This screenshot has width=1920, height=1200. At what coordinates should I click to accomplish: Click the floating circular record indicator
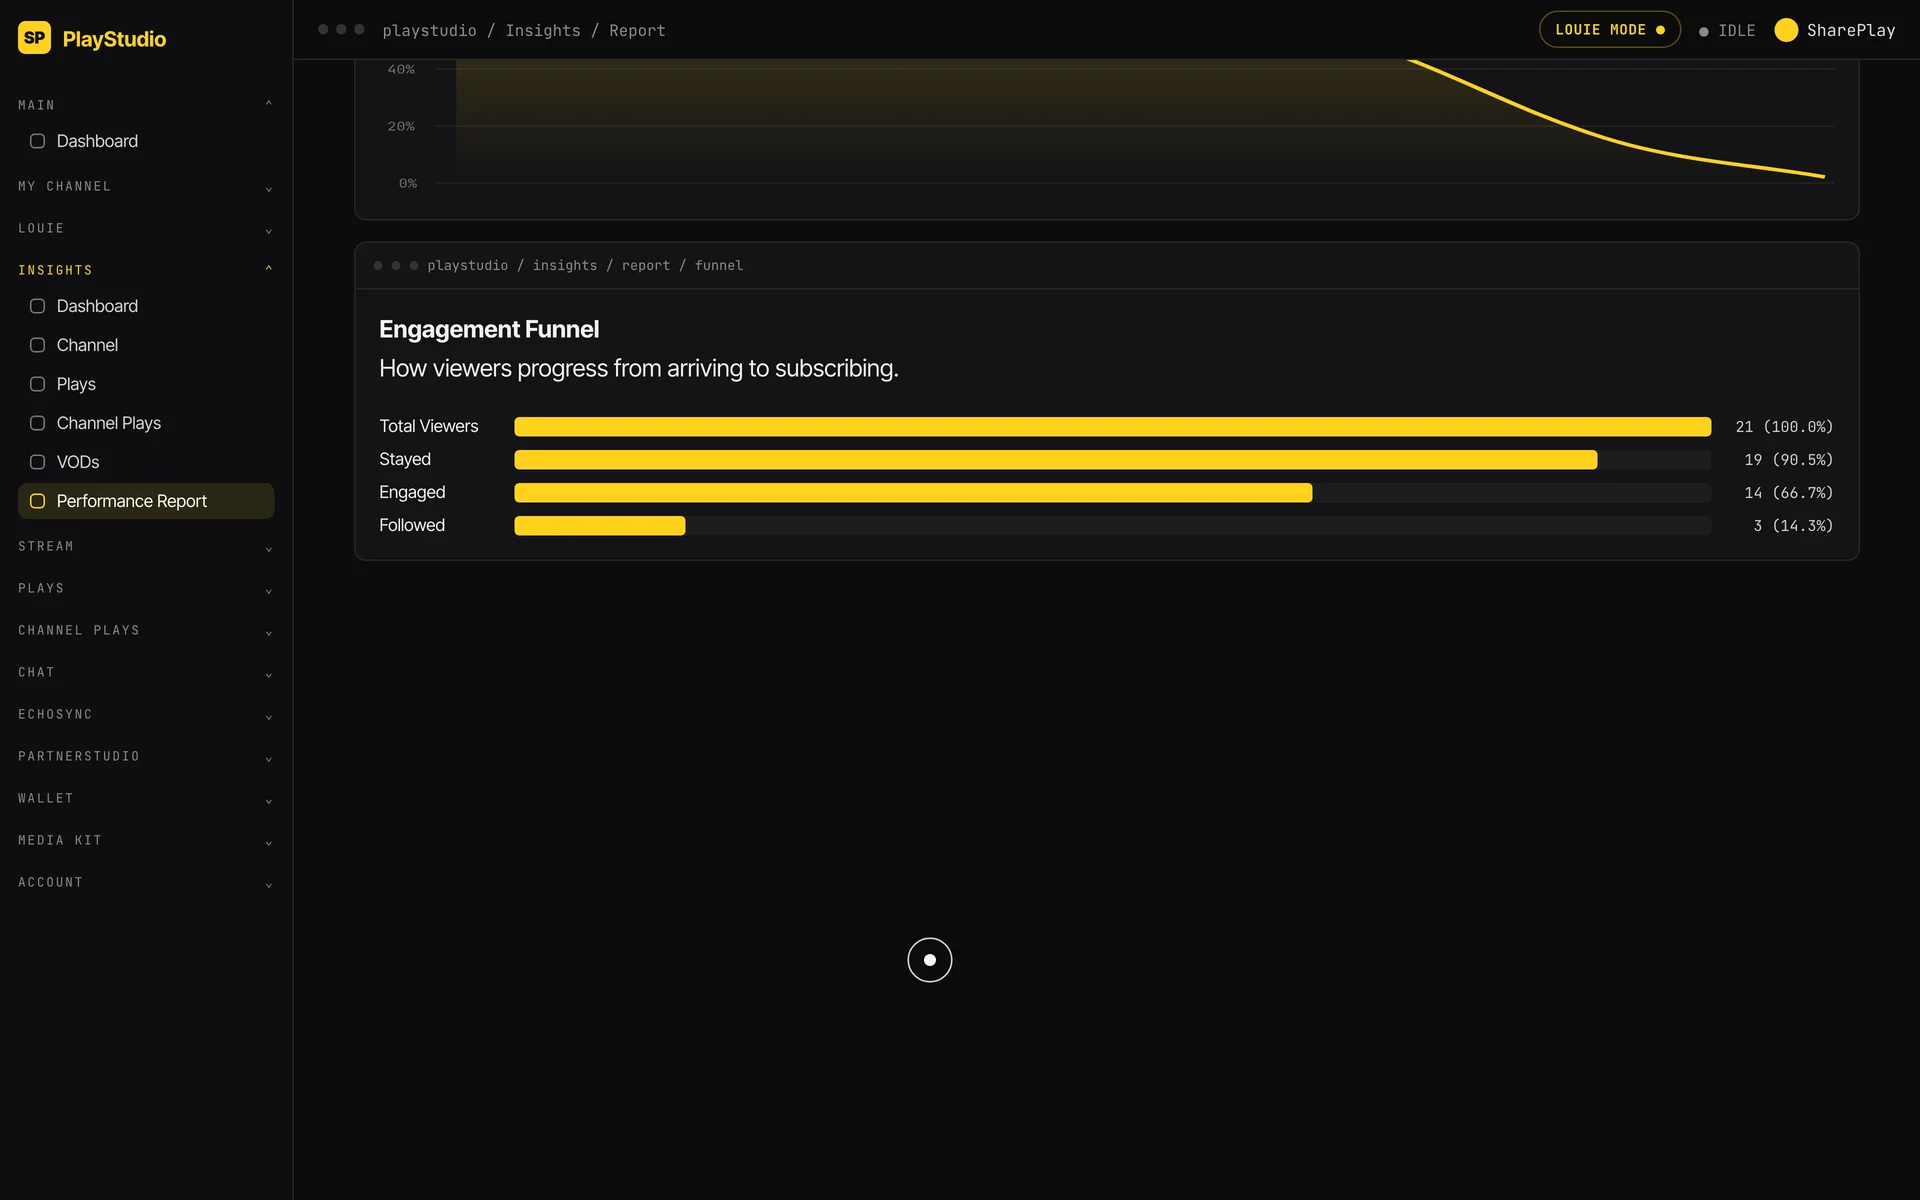[x=929, y=960]
